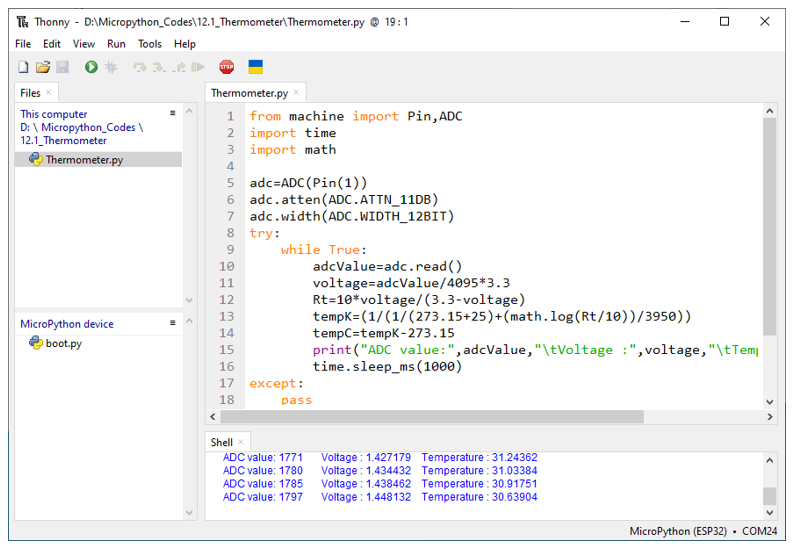Click line 7 'adc.width(ADC.WIDTH_12BIT)'
Image resolution: width=795 pixels, height=549 pixels.
pos(351,216)
